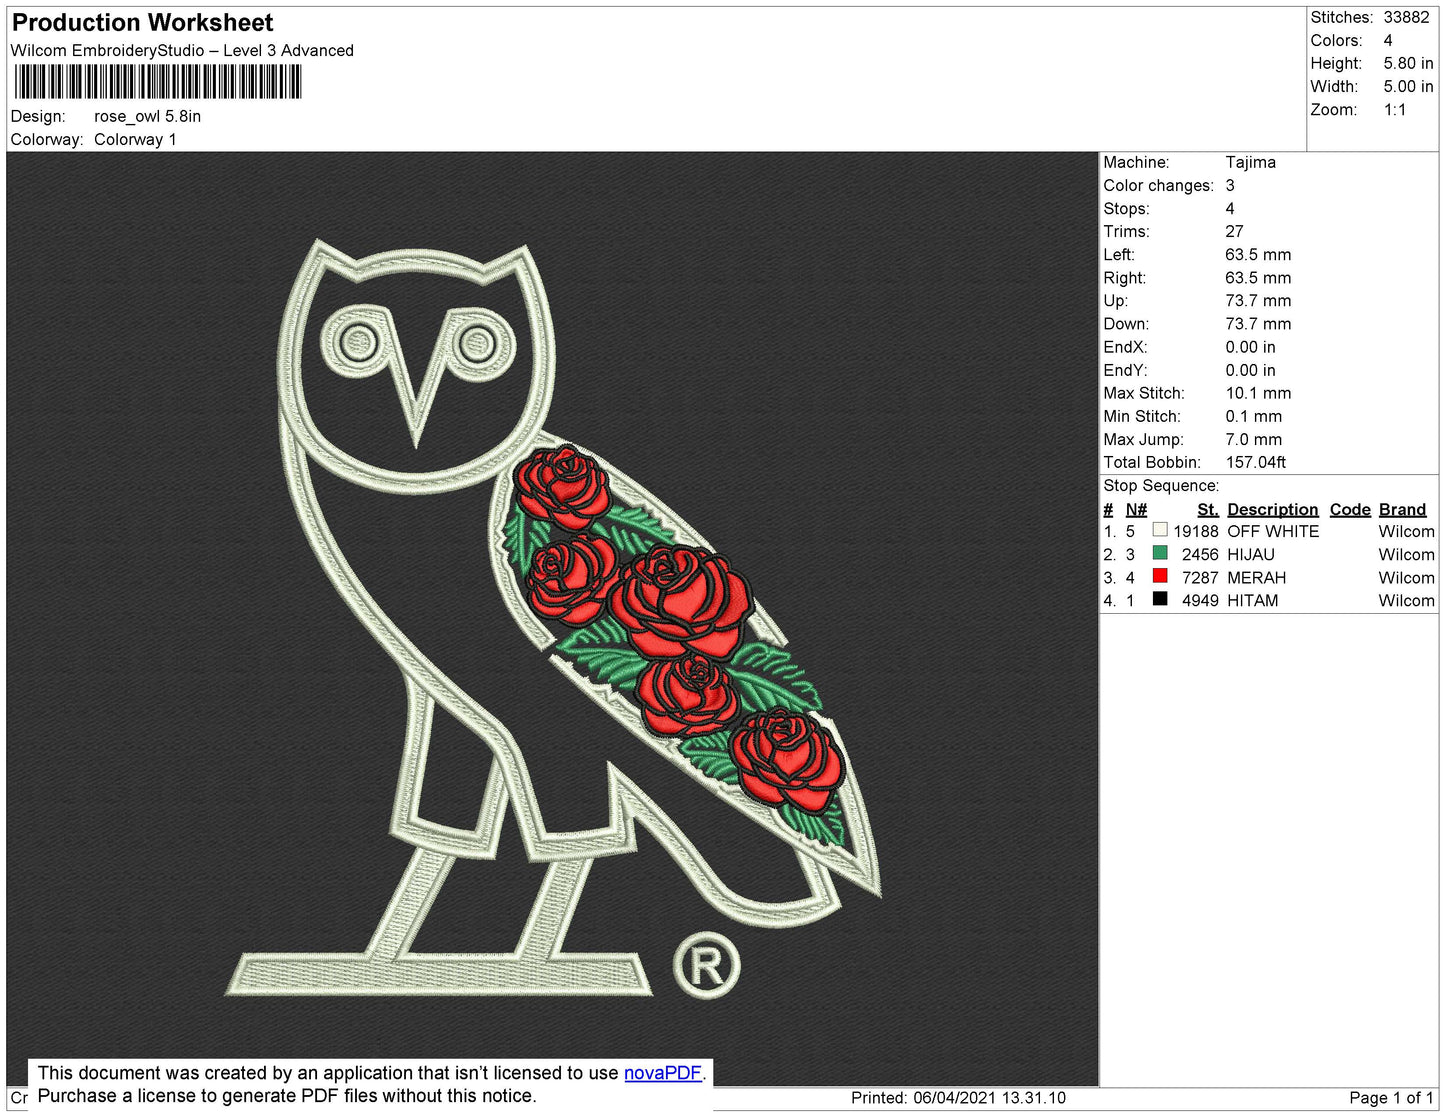Select the OFF WHITE color swatch

coord(1160,530)
